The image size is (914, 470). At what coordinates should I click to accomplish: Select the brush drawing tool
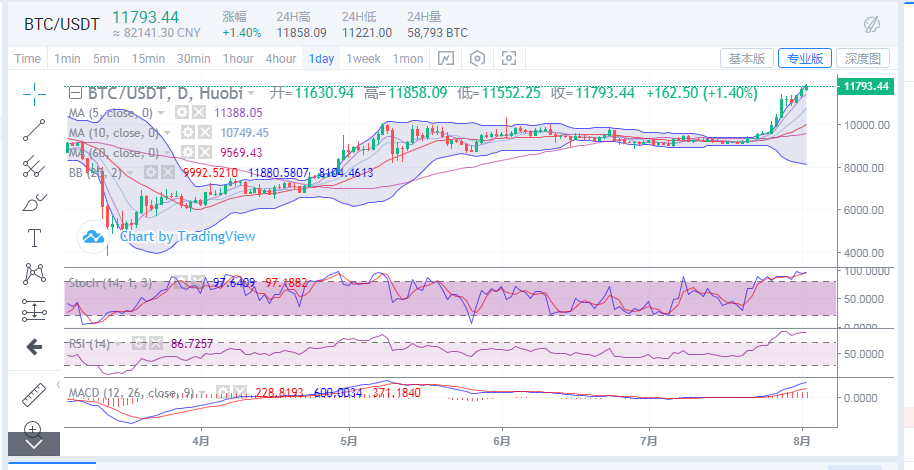(34, 203)
